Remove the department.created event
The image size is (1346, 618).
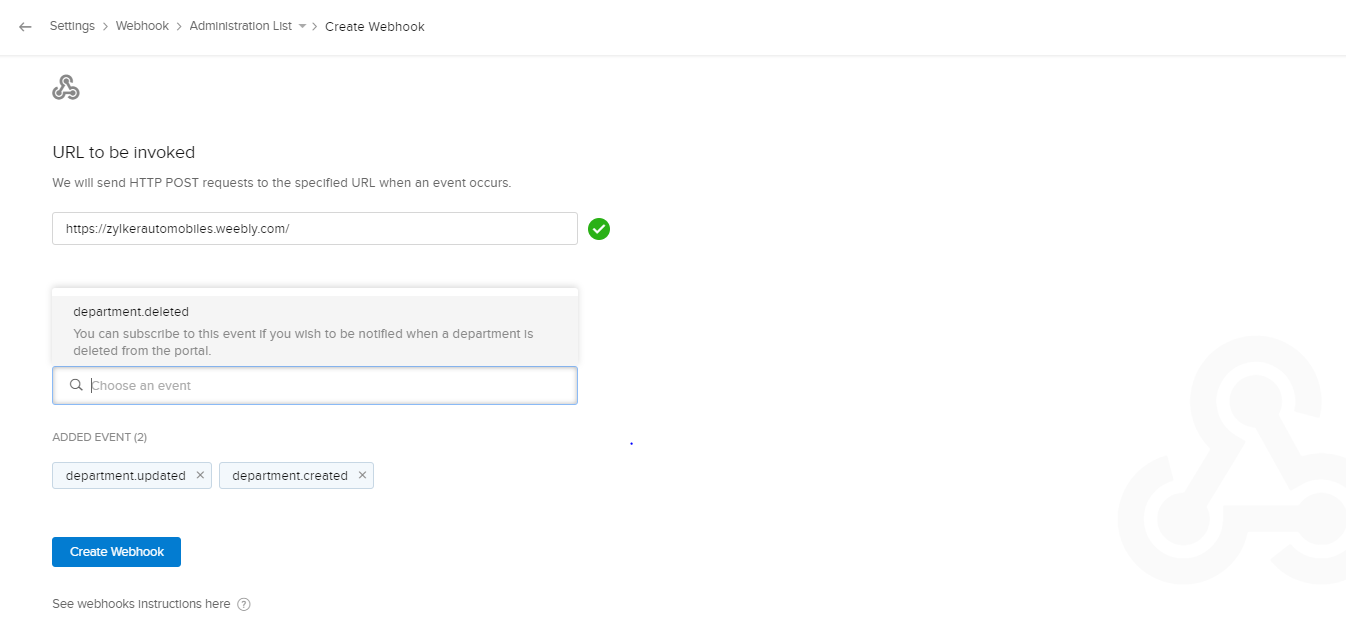tap(362, 475)
